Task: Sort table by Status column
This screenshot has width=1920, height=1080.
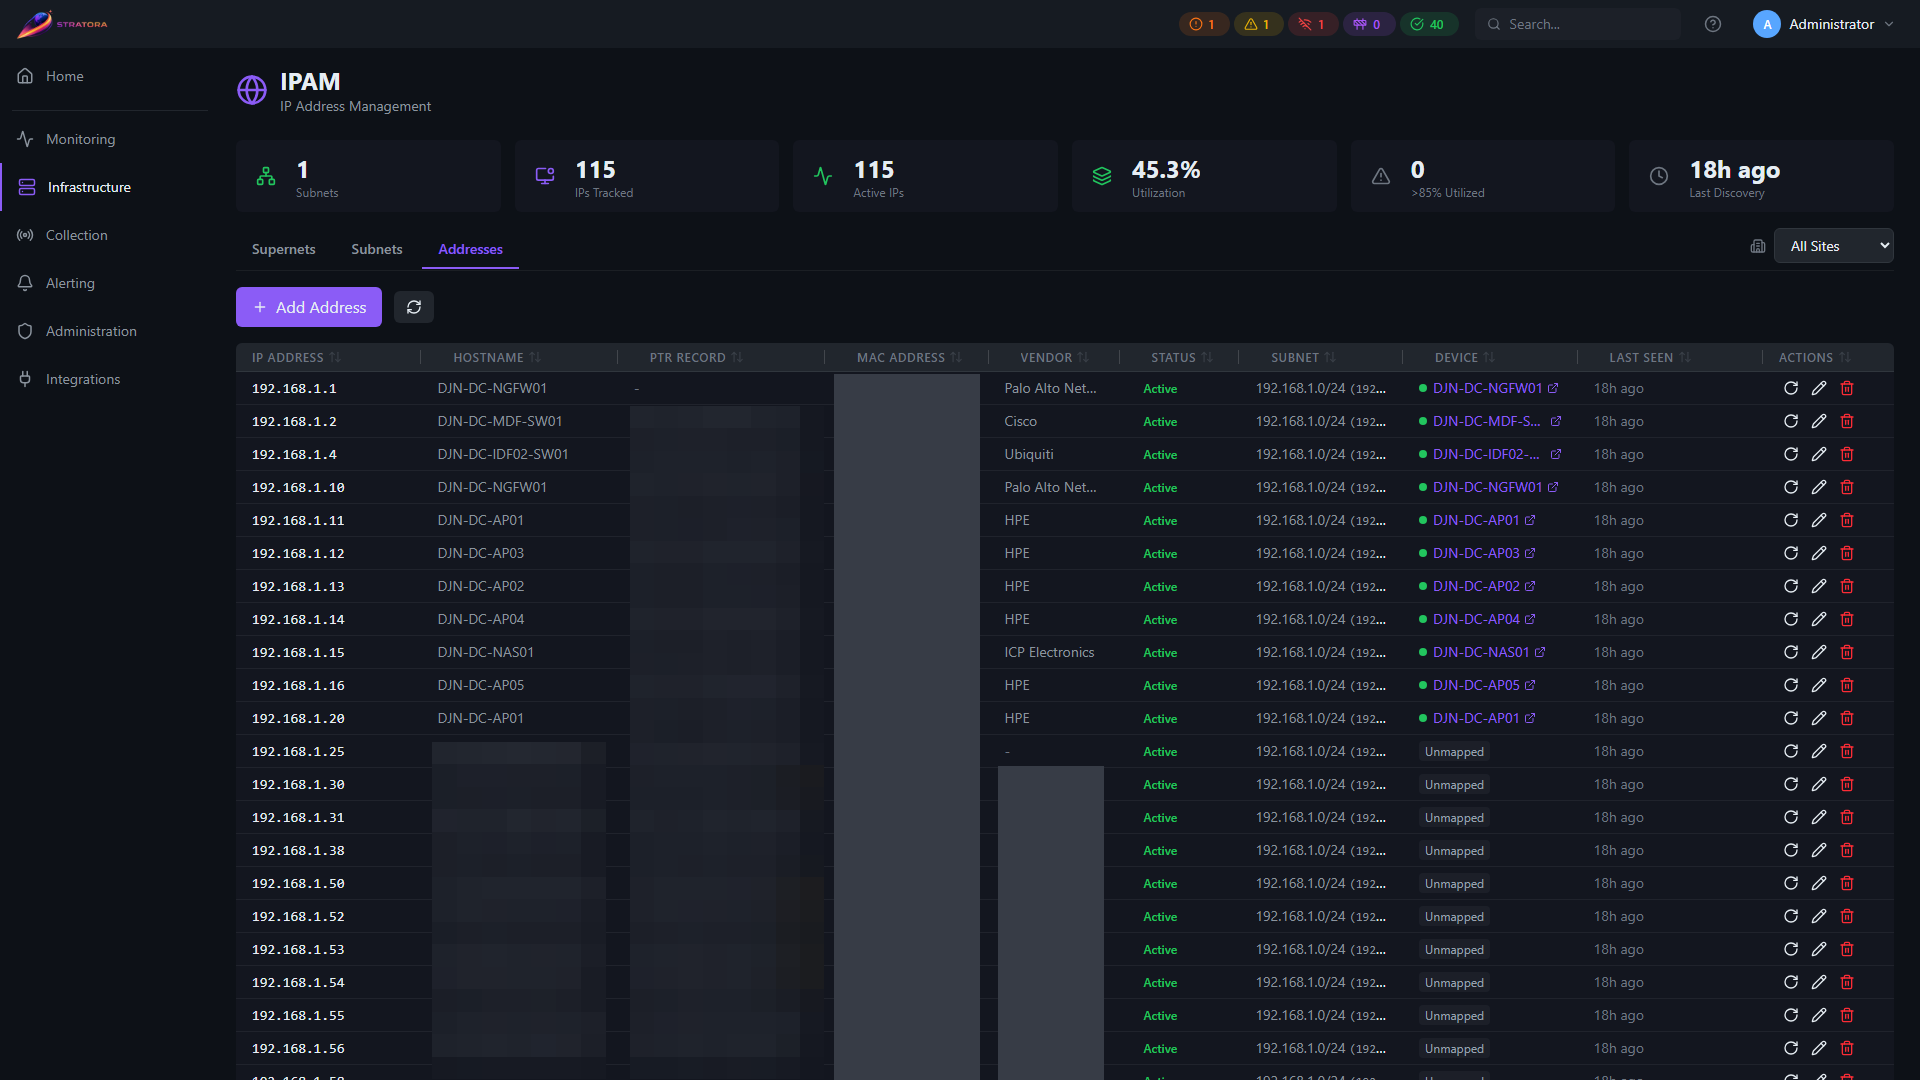Action: tap(1182, 357)
